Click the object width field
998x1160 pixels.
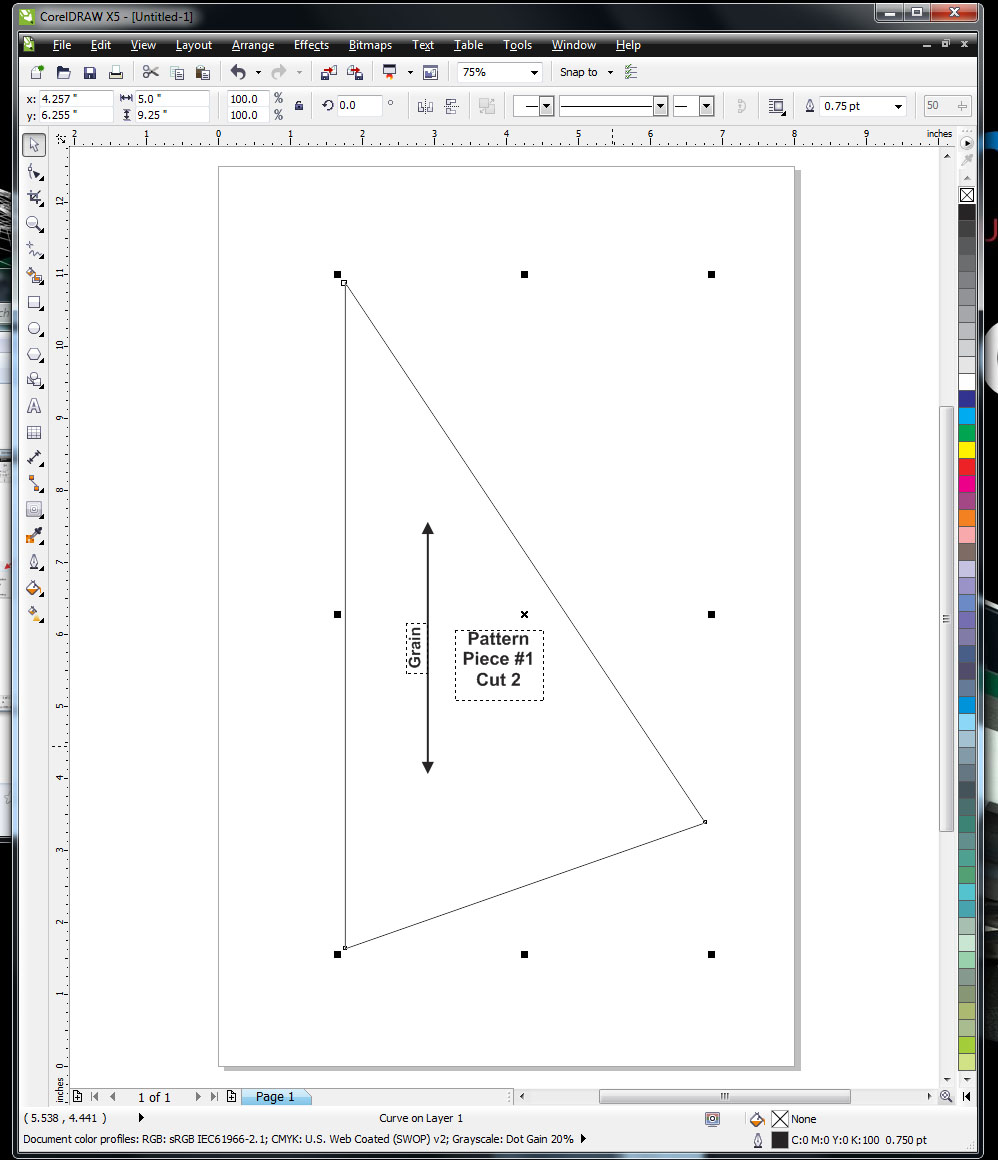(172, 98)
